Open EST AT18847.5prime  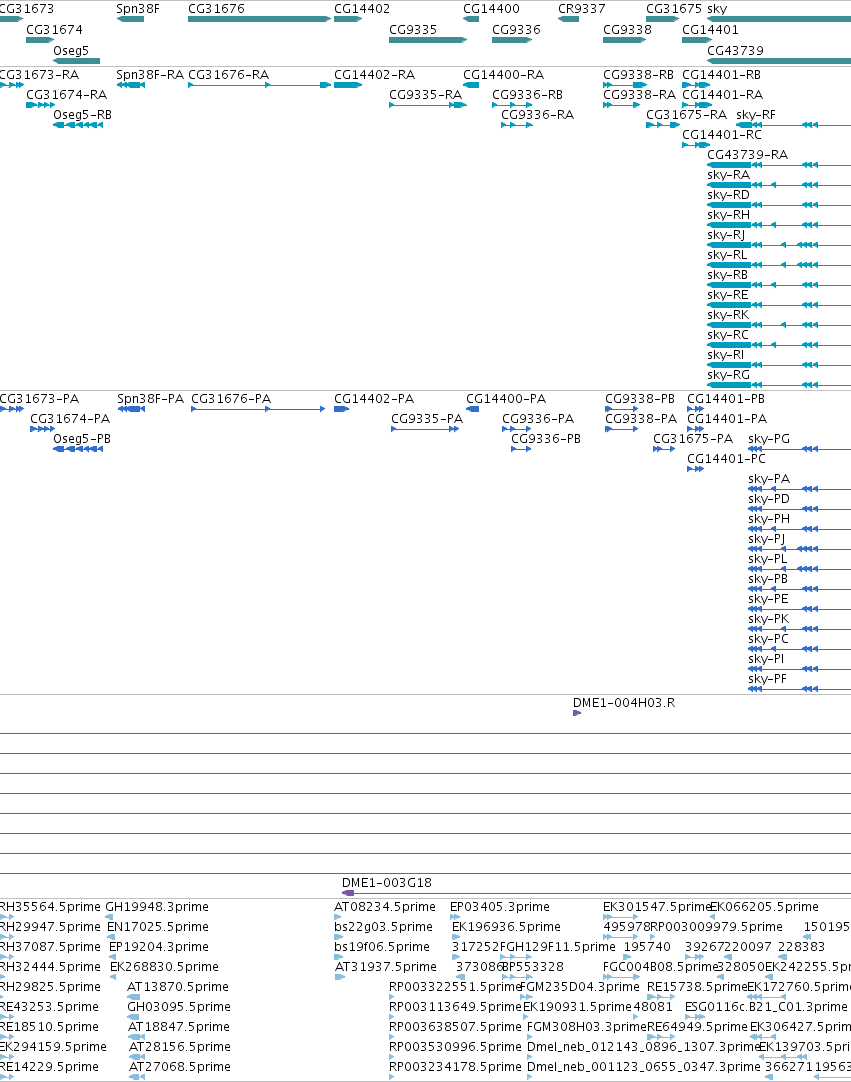click(137, 1037)
